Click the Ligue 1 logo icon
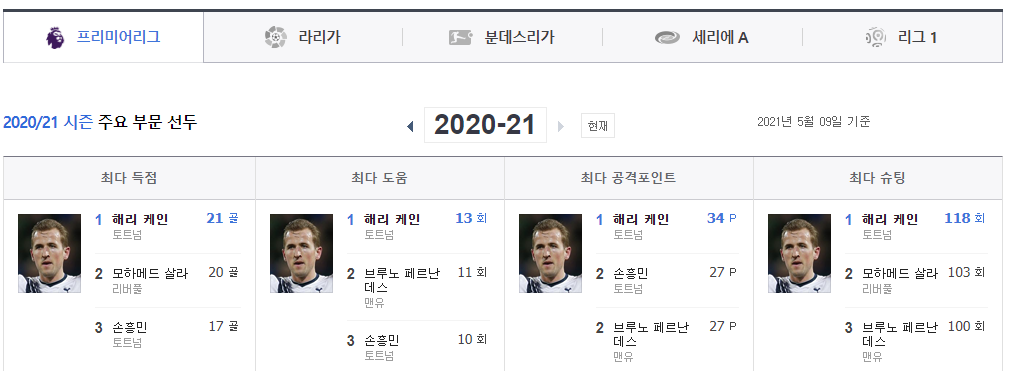Screen dimensions: 1011x371 click(x=876, y=37)
